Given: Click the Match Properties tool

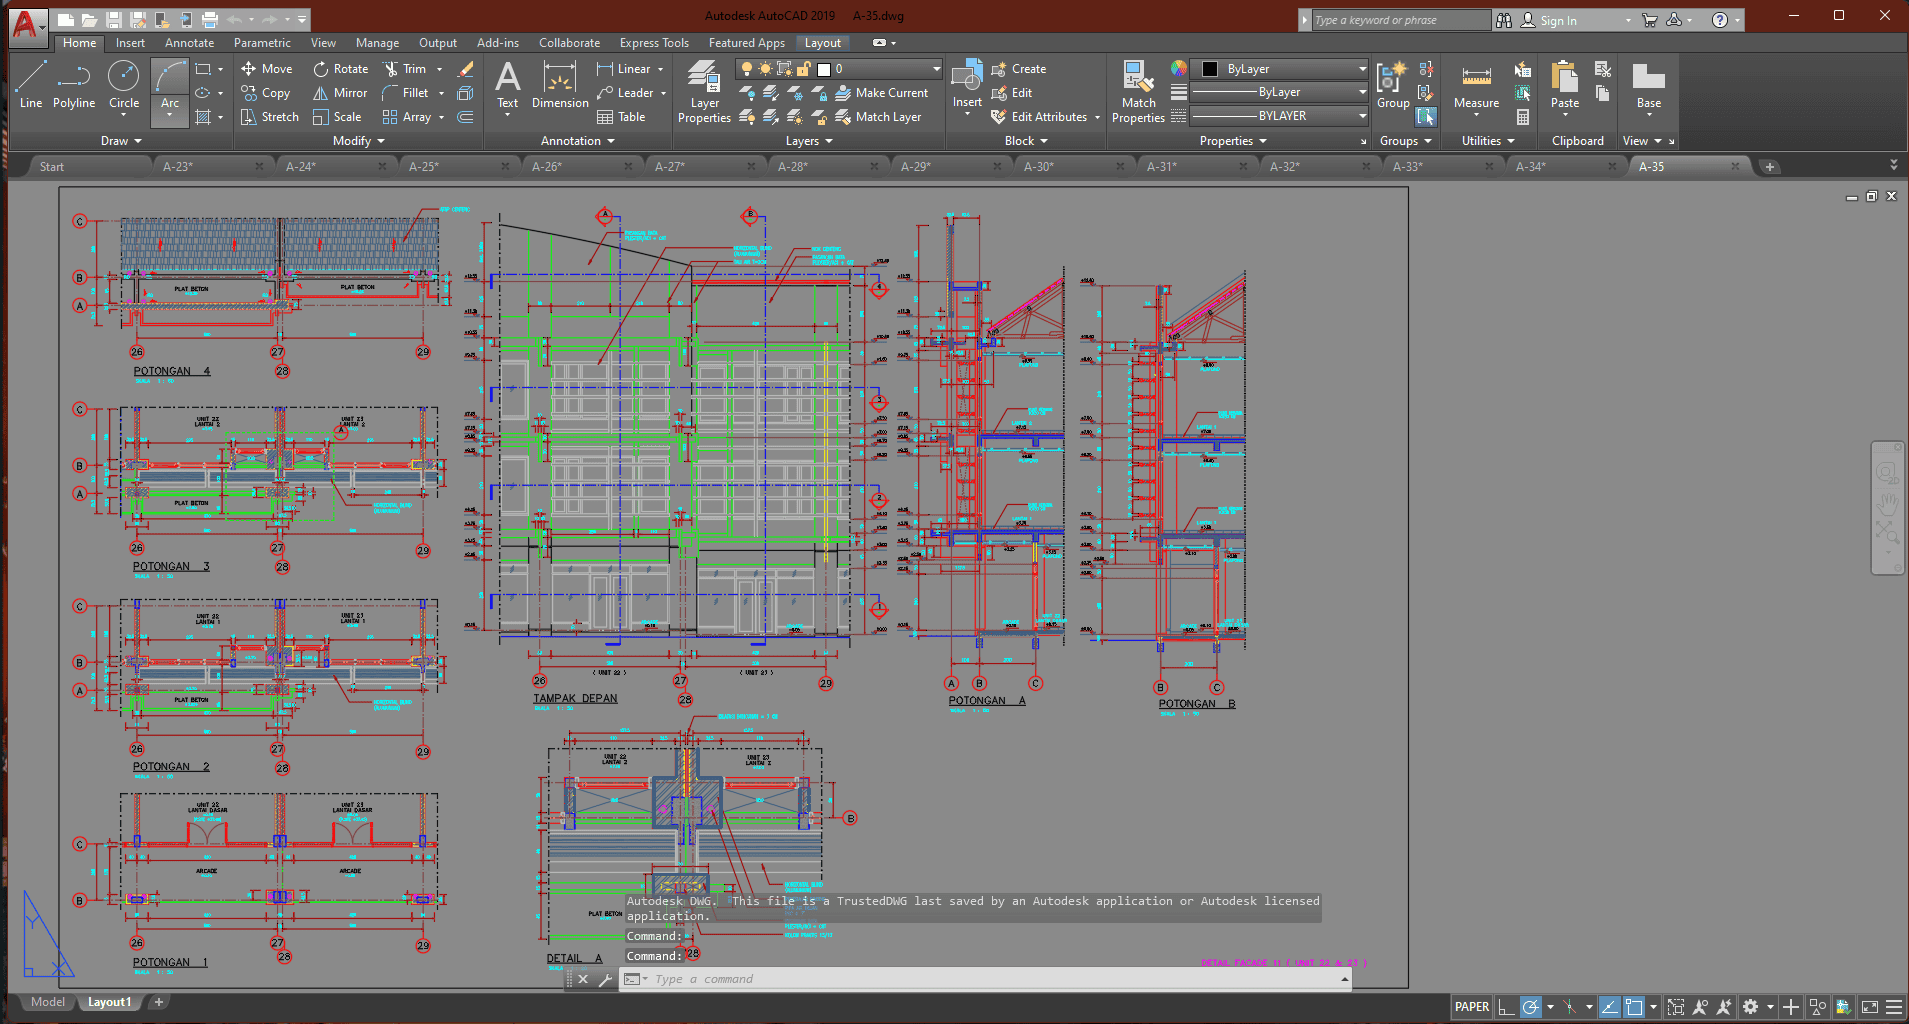Looking at the screenshot, I should [1138, 91].
